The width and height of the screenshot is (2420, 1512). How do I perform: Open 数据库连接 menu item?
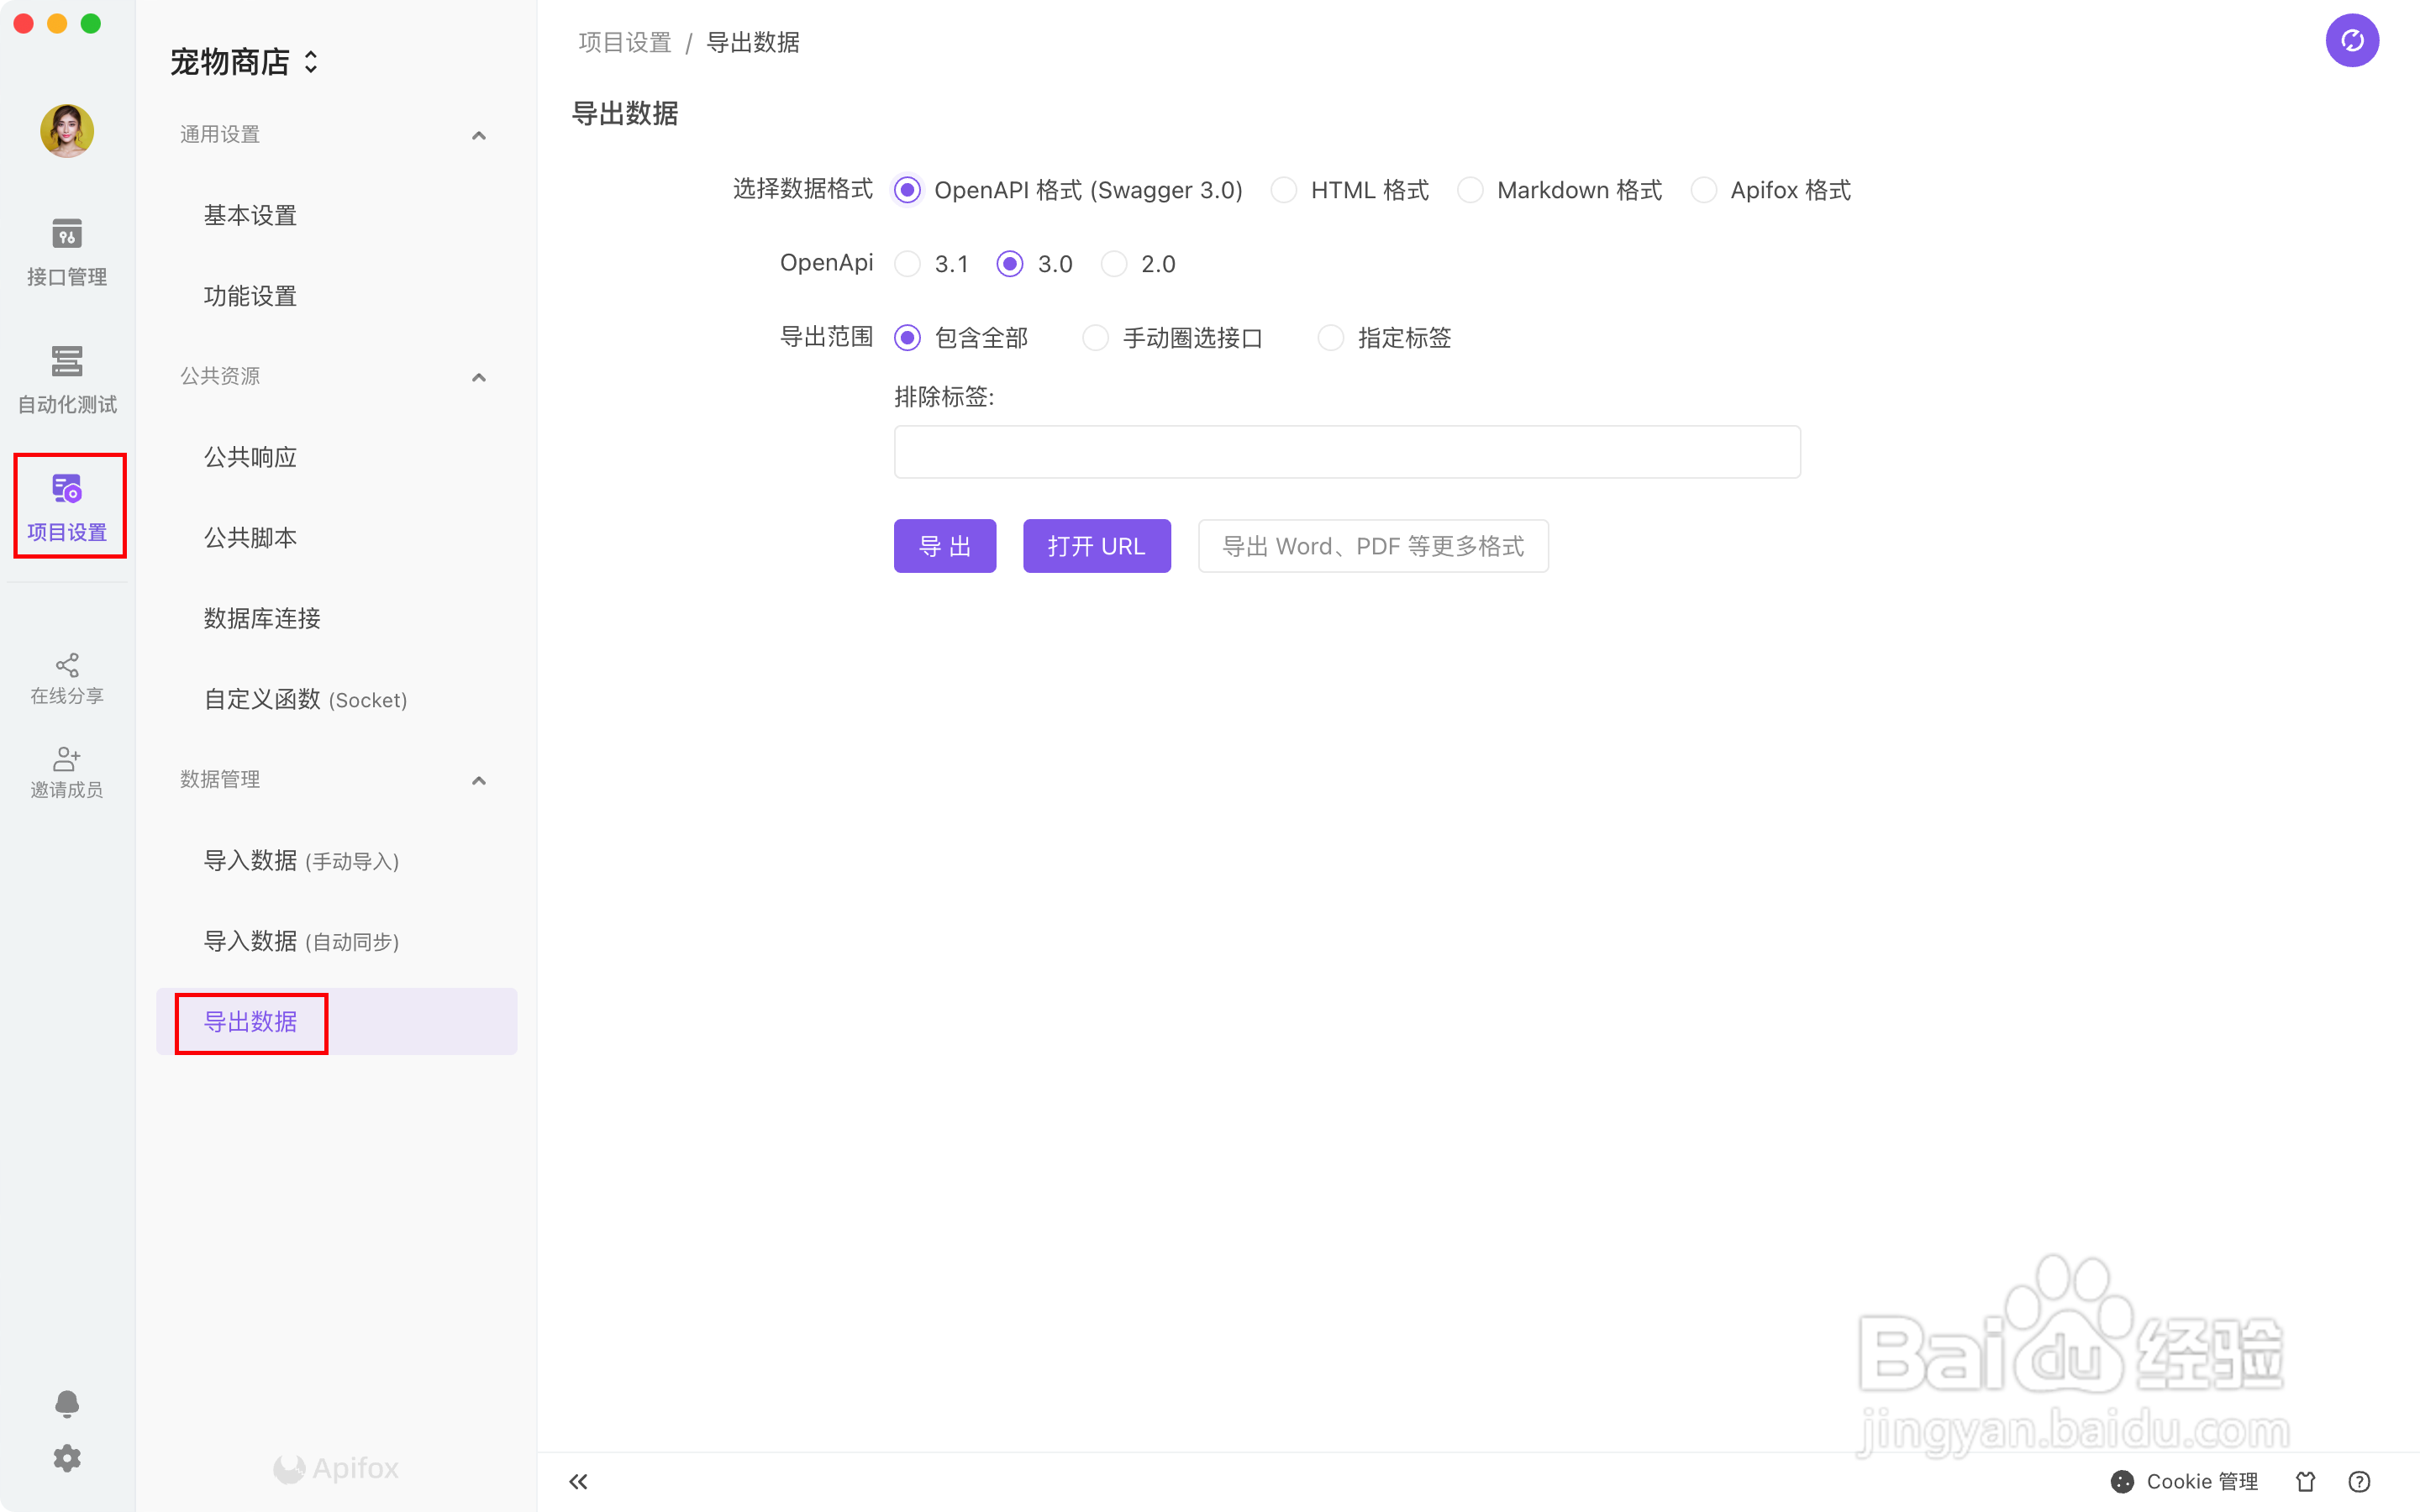point(336,618)
